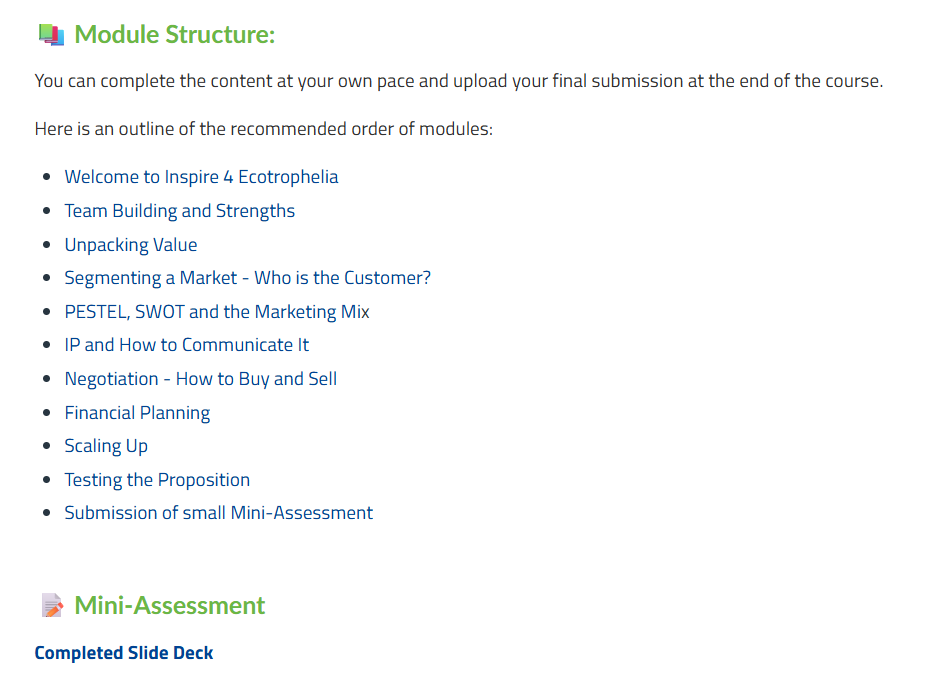Visit PESTEL, SWOT and the Marketing Mix
This screenshot has height=688, width=925.
click(217, 312)
